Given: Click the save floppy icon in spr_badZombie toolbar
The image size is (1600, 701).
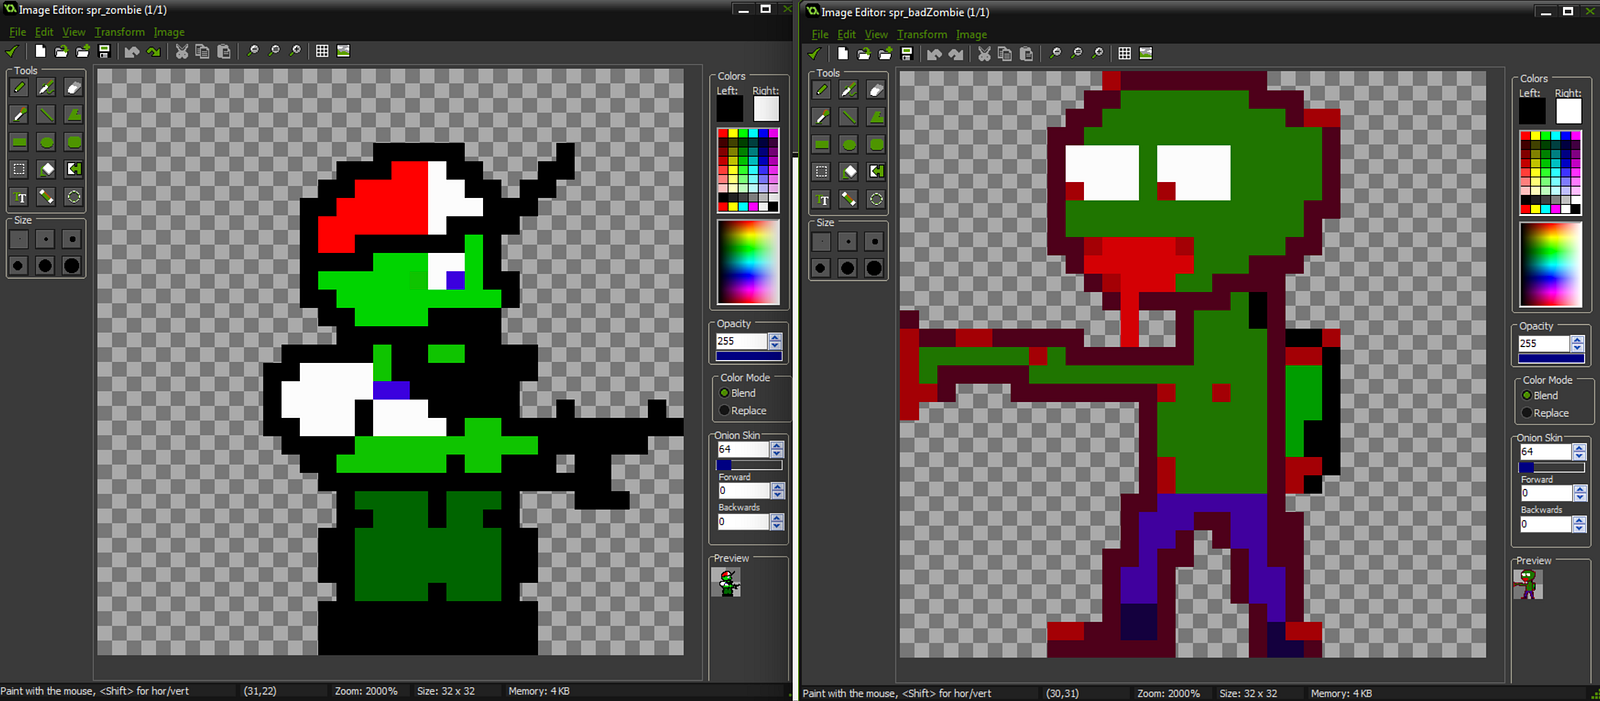Looking at the screenshot, I should point(906,54).
